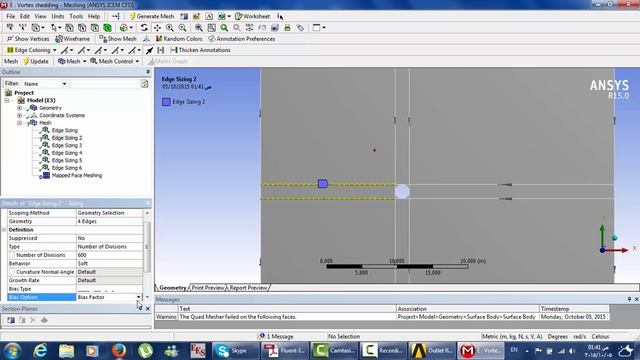Click the Rotate view tool icon
640x360 pixels.
point(144,28)
